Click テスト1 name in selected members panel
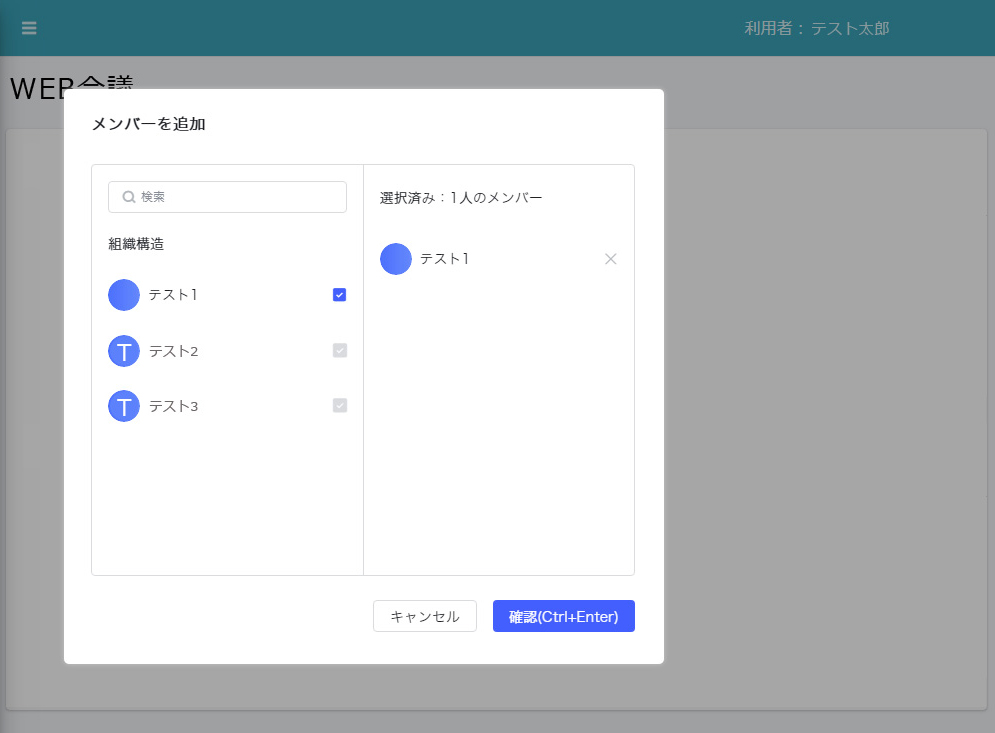 (444, 259)
